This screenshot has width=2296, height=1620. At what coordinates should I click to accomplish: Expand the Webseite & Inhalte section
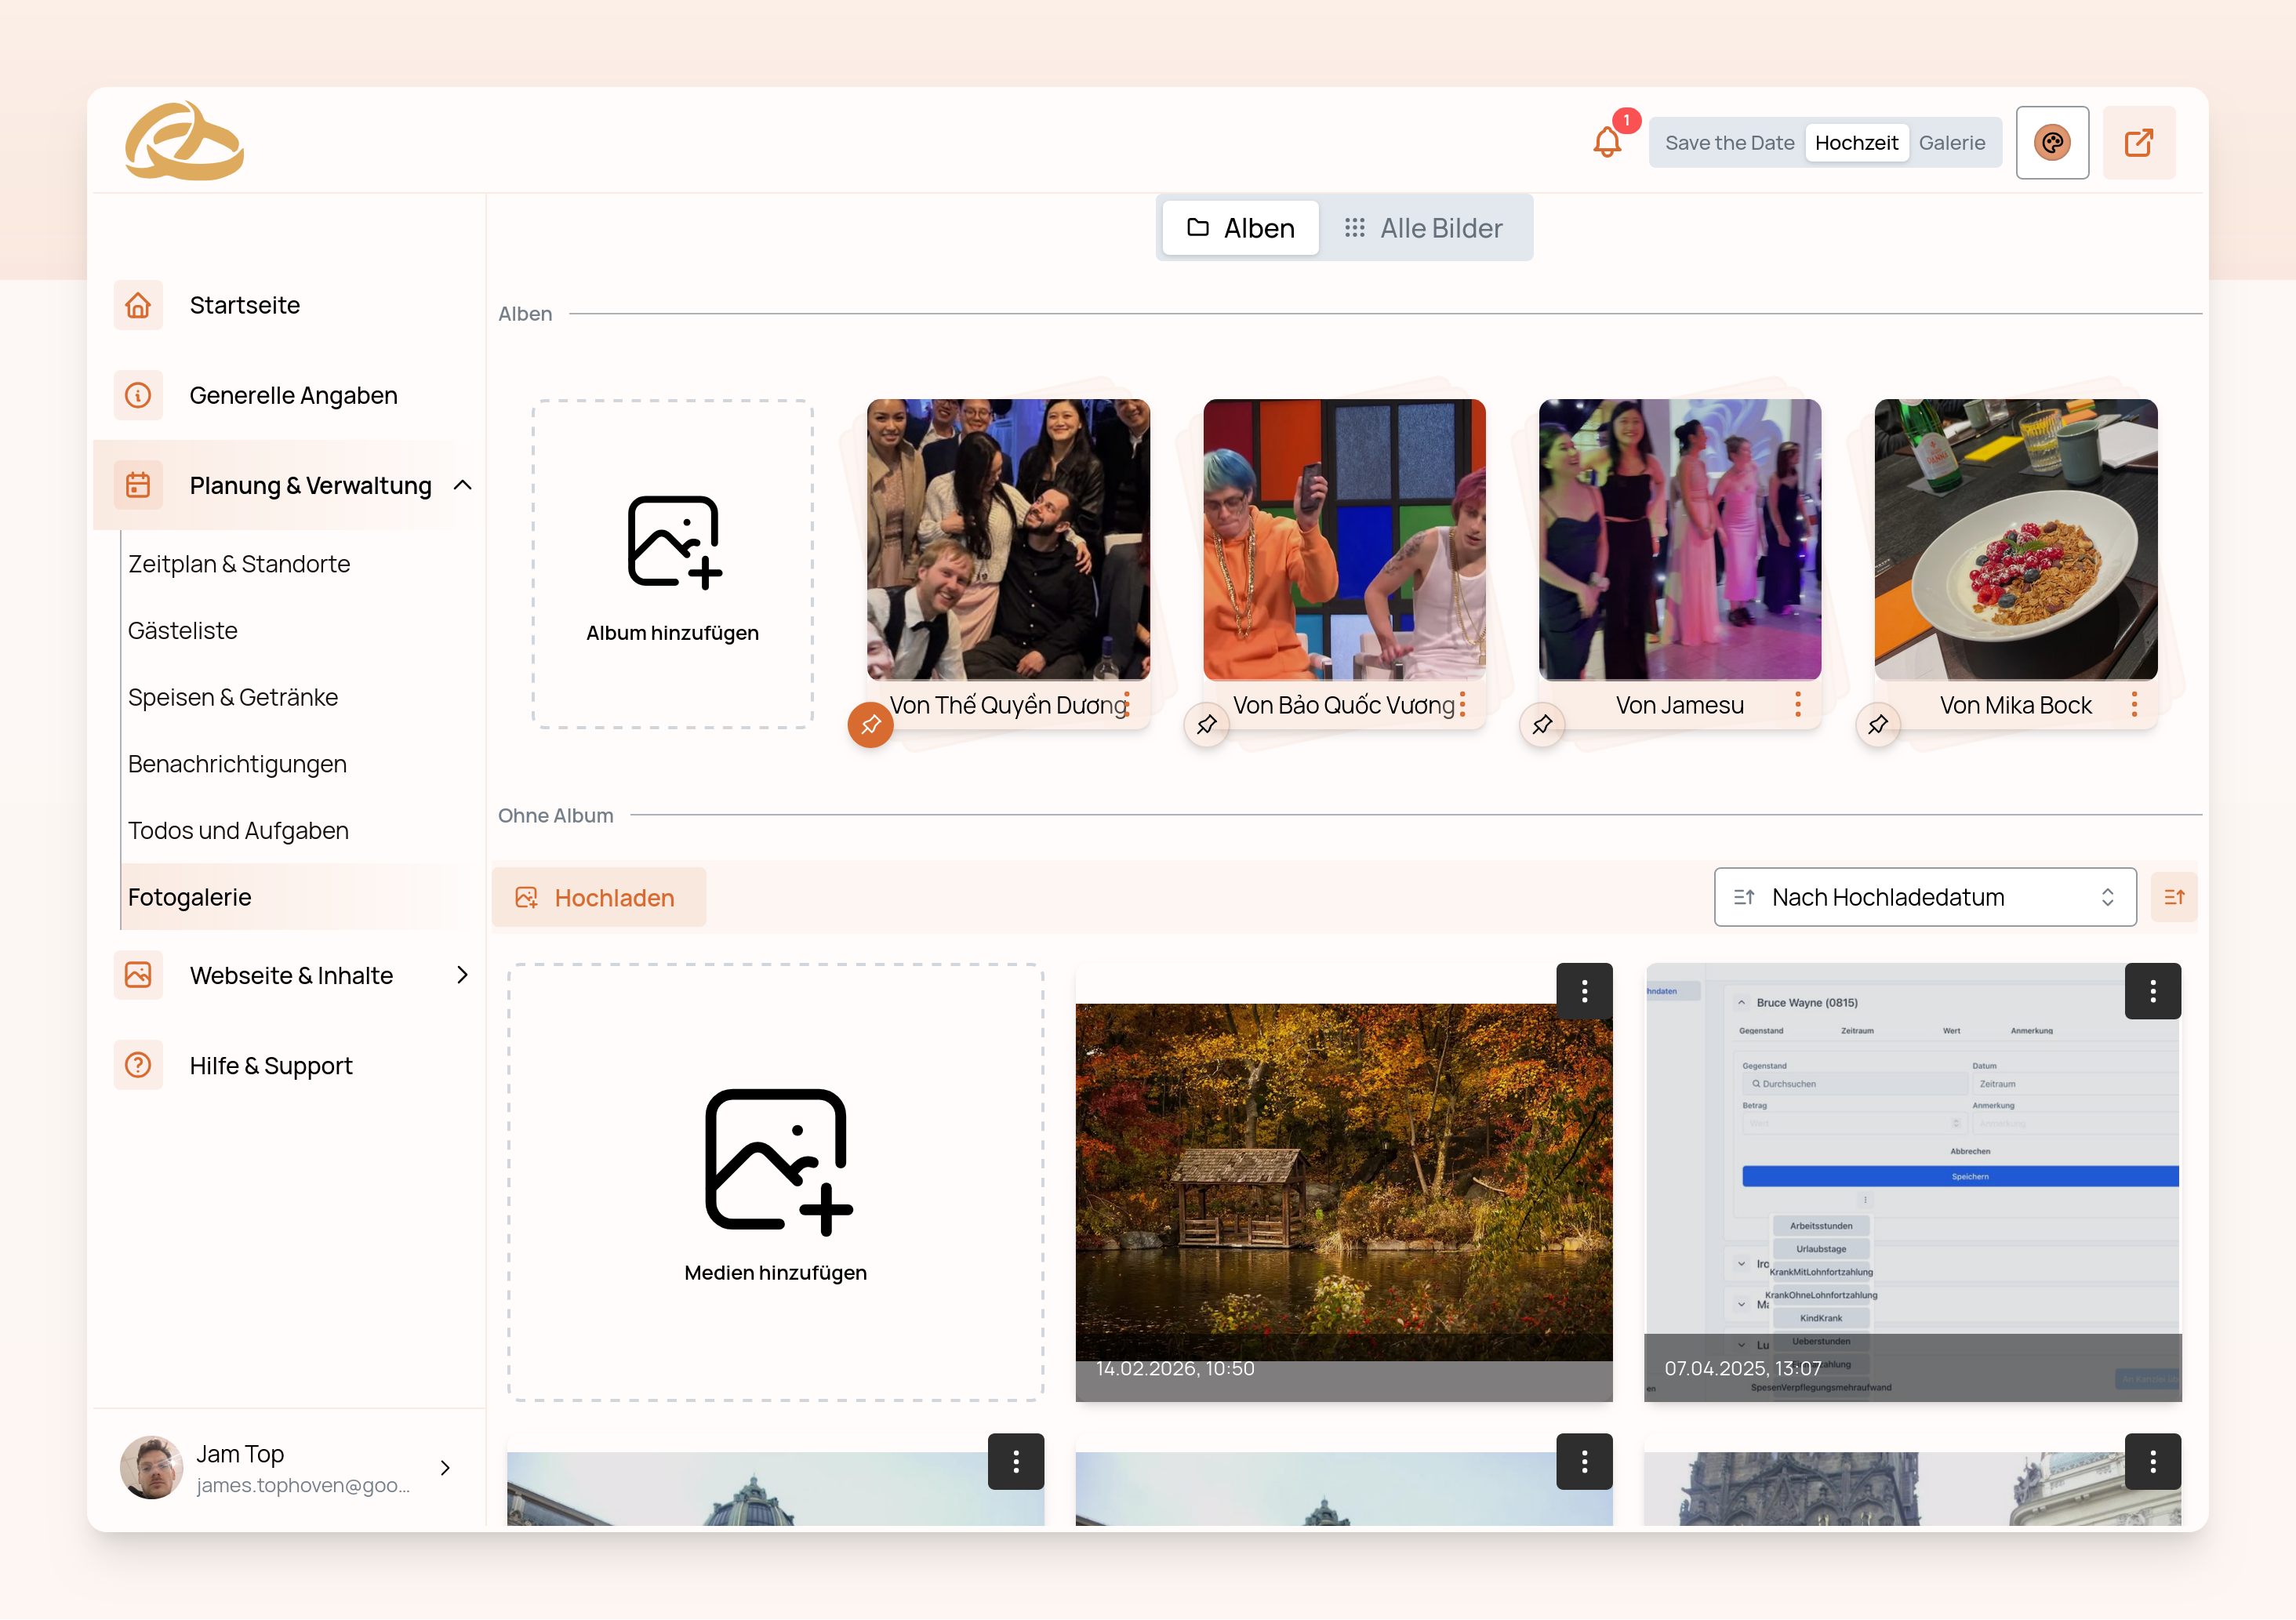click(462, 975)
